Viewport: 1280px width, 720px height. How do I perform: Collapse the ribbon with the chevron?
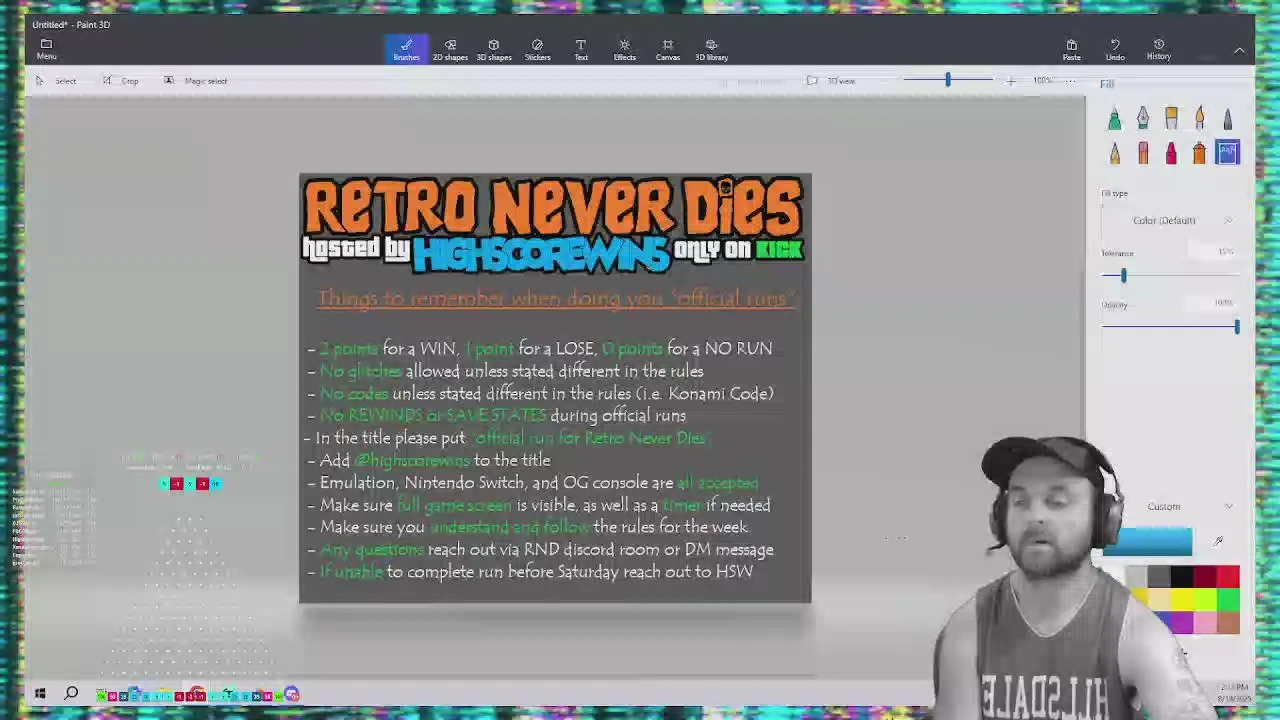click(1239, 50)
